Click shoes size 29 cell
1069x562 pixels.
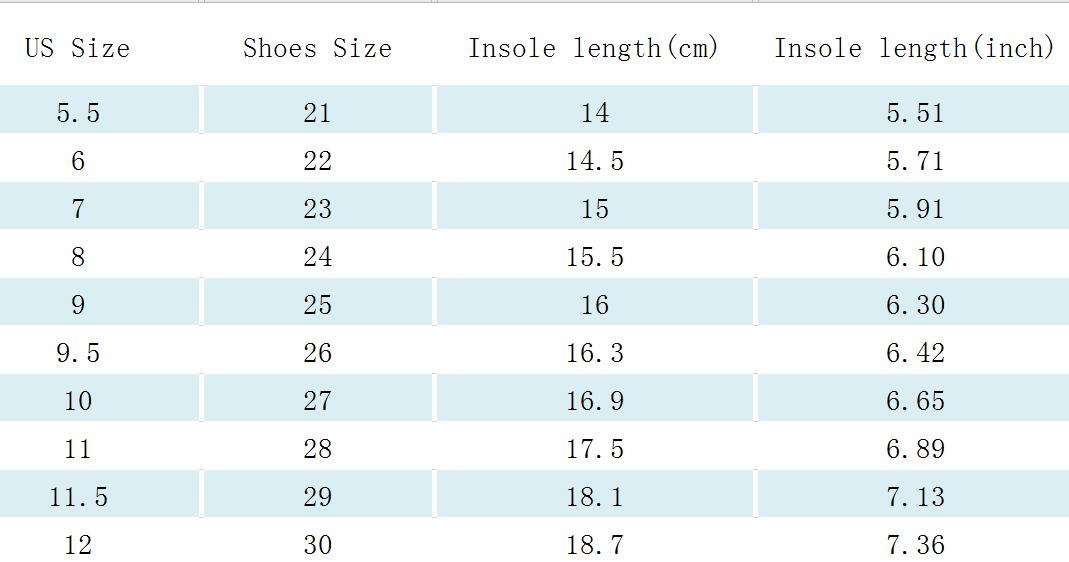(317, 497)
